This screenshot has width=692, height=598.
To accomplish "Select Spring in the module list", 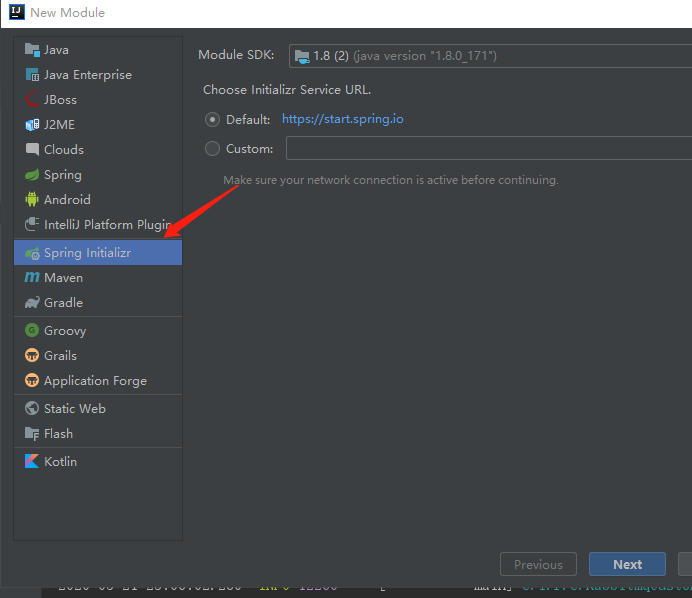I will coord(98,175).
